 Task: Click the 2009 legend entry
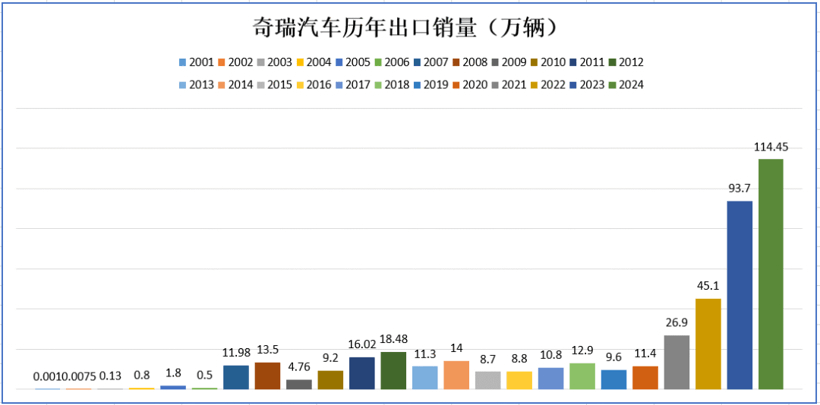(509, 63)
